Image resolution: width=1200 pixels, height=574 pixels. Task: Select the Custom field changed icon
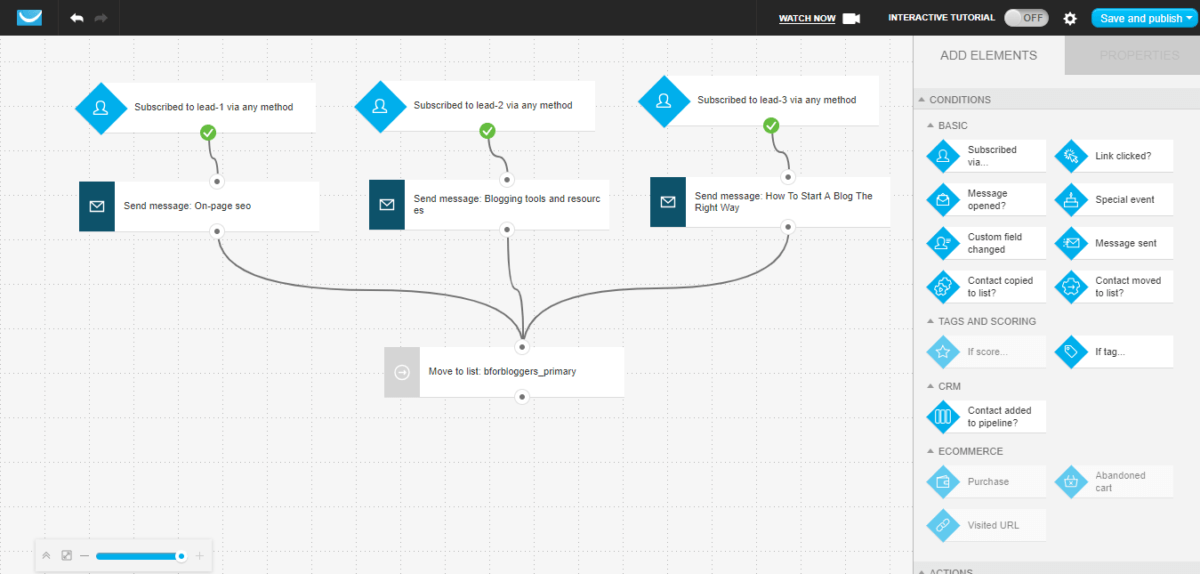click(x=943, y=243)
